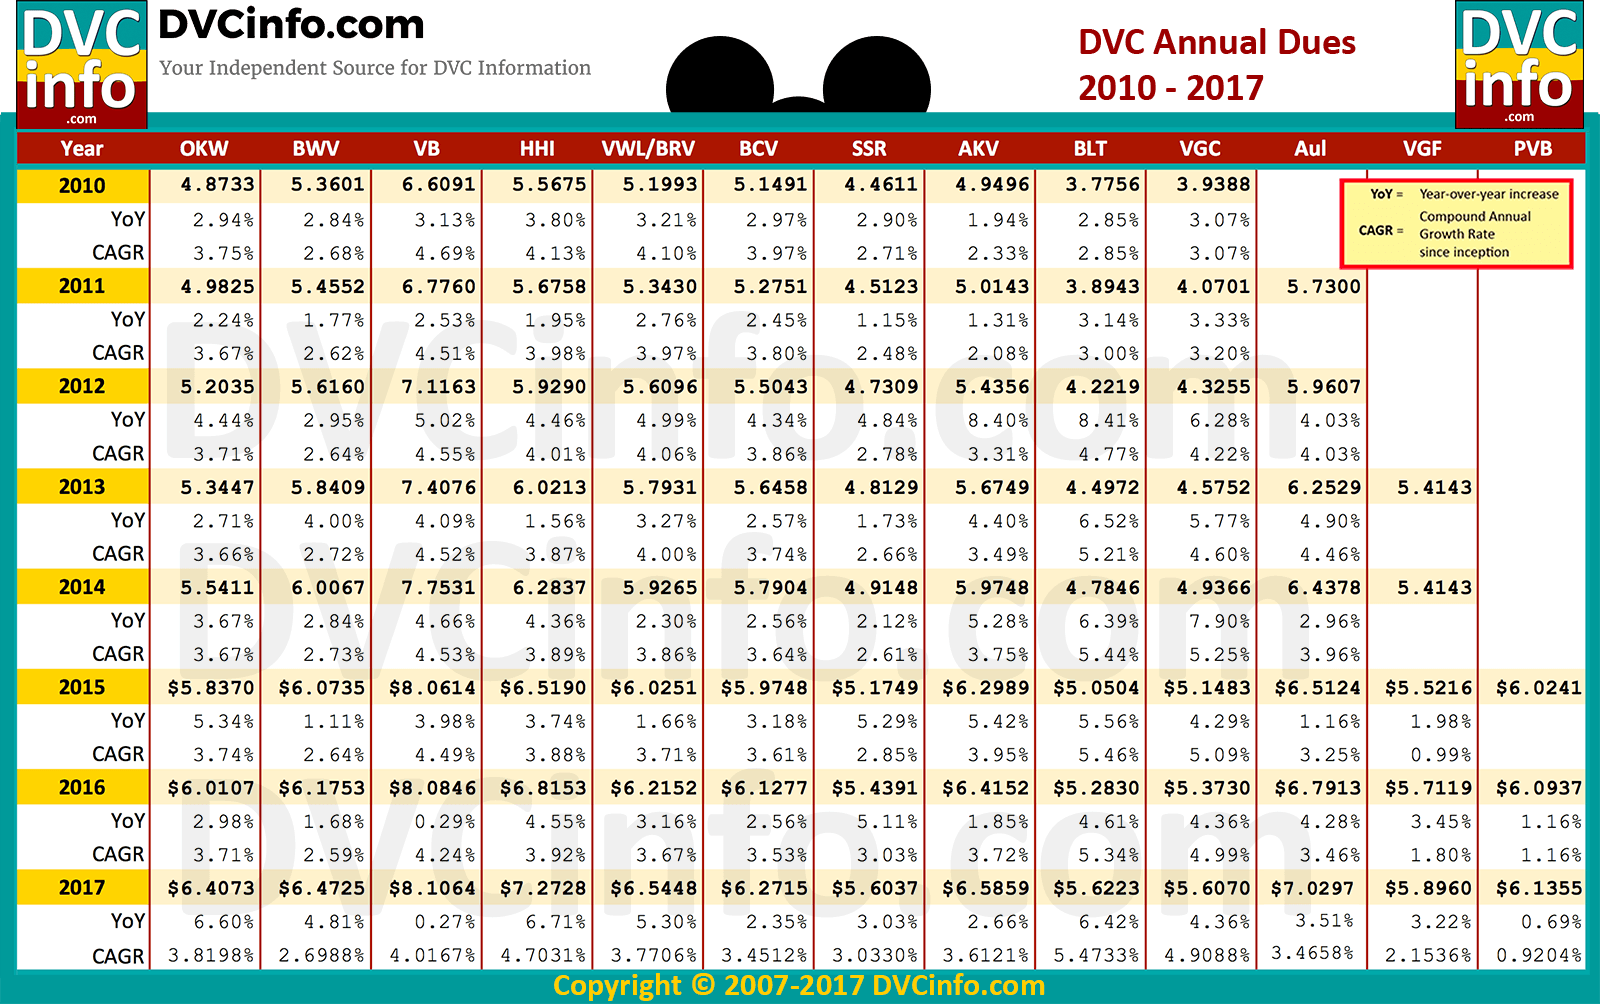Screen dimensions: 1600x1004
Task: Click the DVC info logo at top left
Action: (82, 64)
